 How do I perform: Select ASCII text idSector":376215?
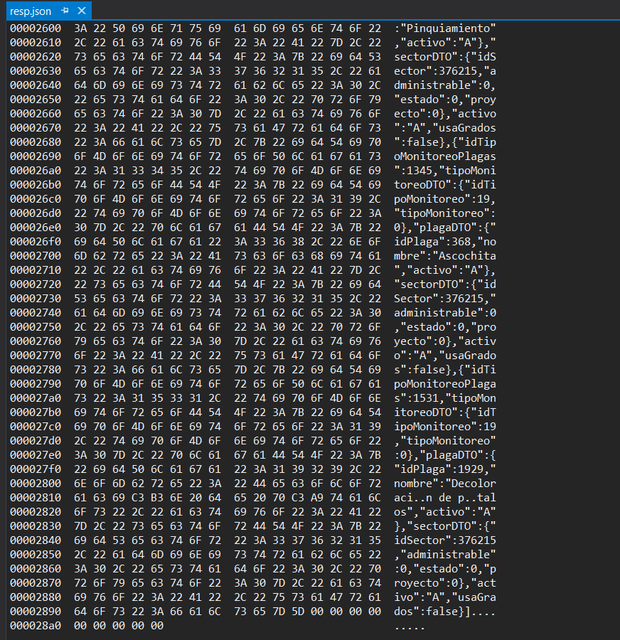click(445, 540)
